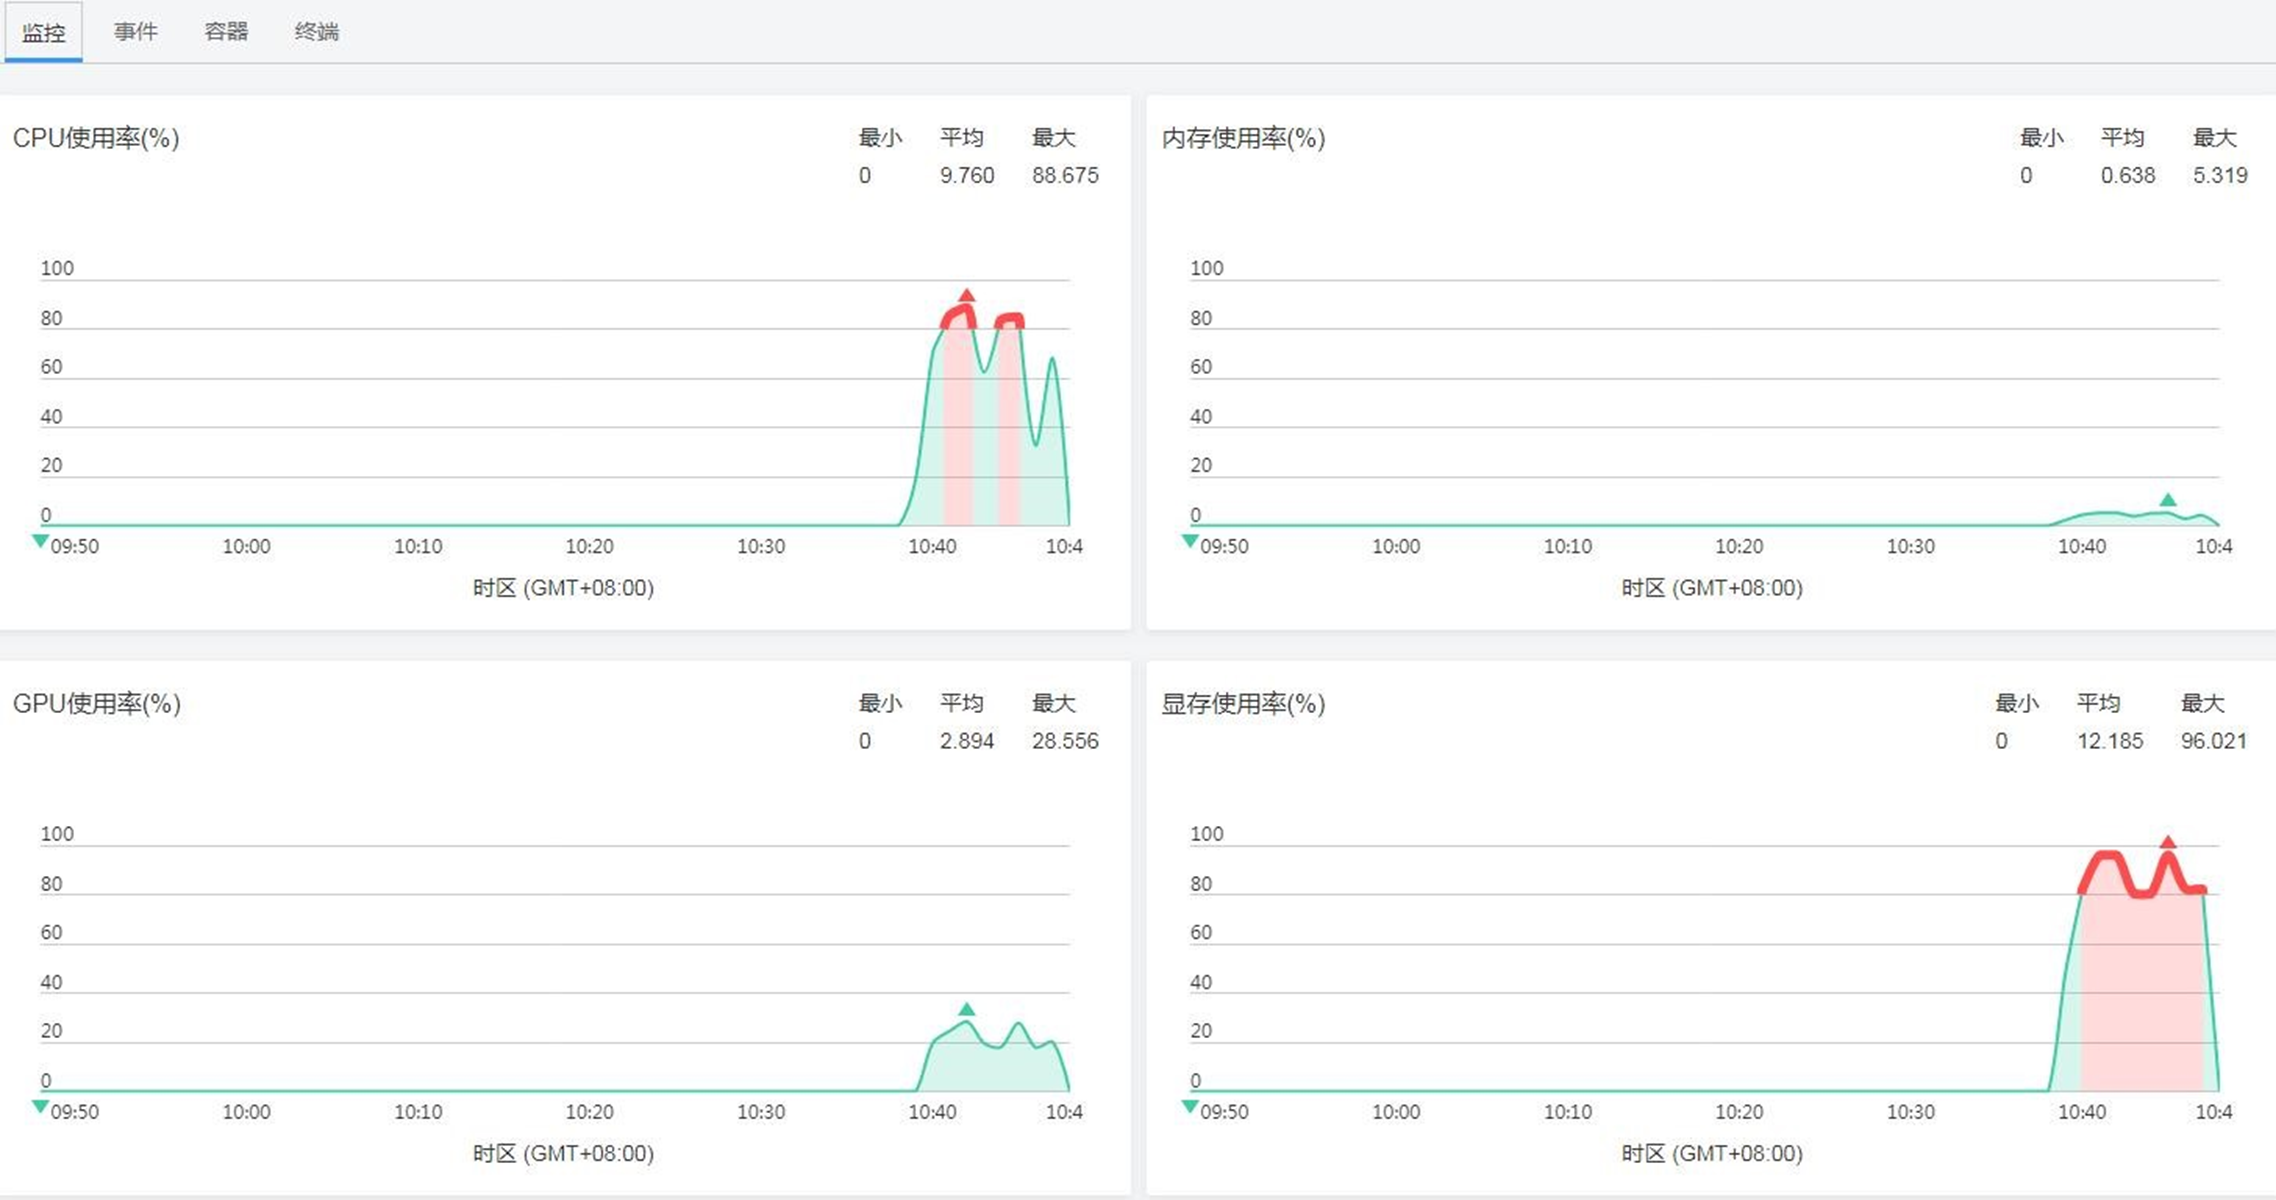
Task: Click the 内存使用率(%) chart title
Action: point(1243,138)
